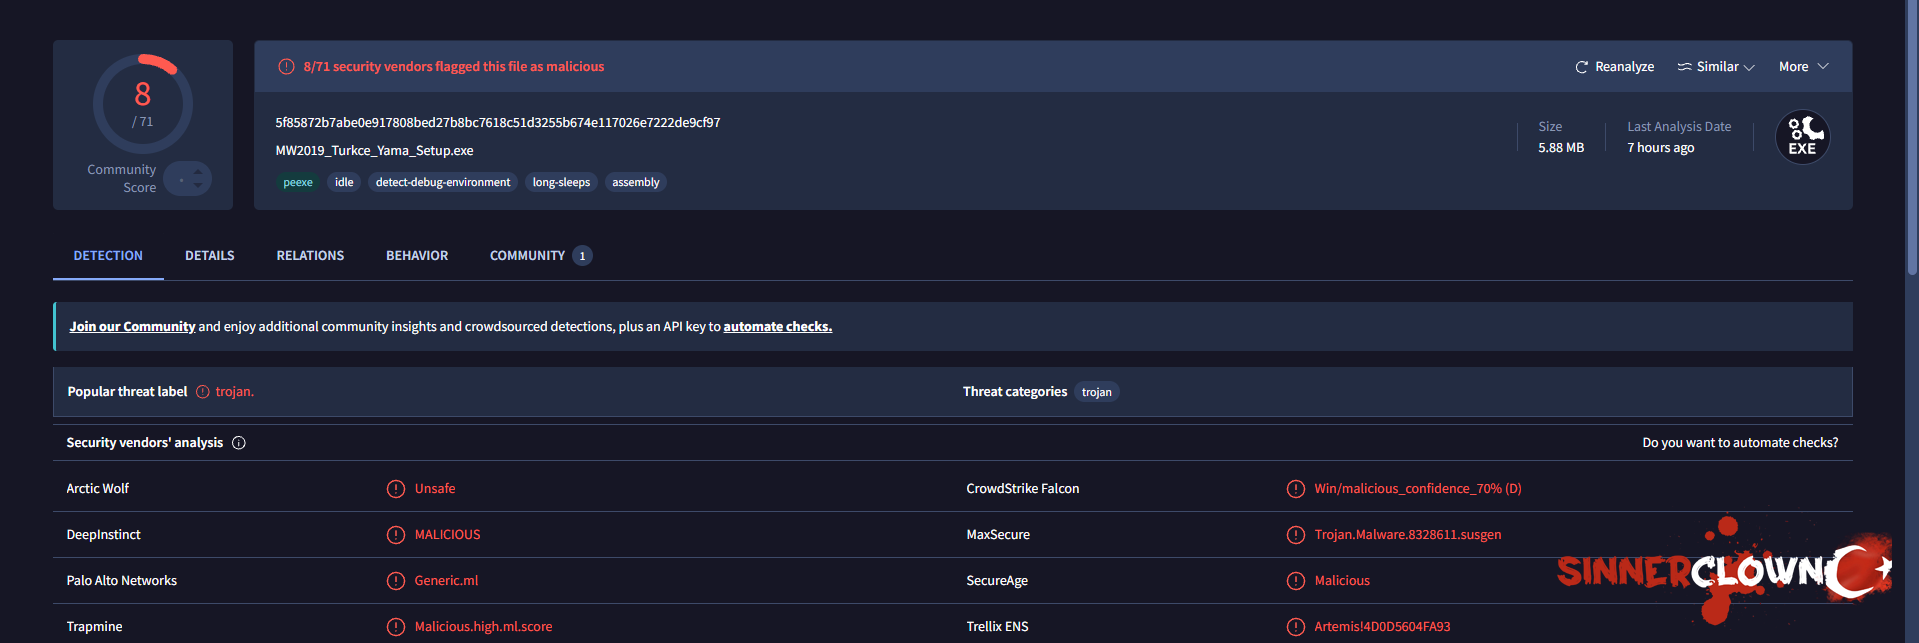The image size is (1919, 643).
Task: Click warning icon next to trojan label
Action: (x=203, y=392)
